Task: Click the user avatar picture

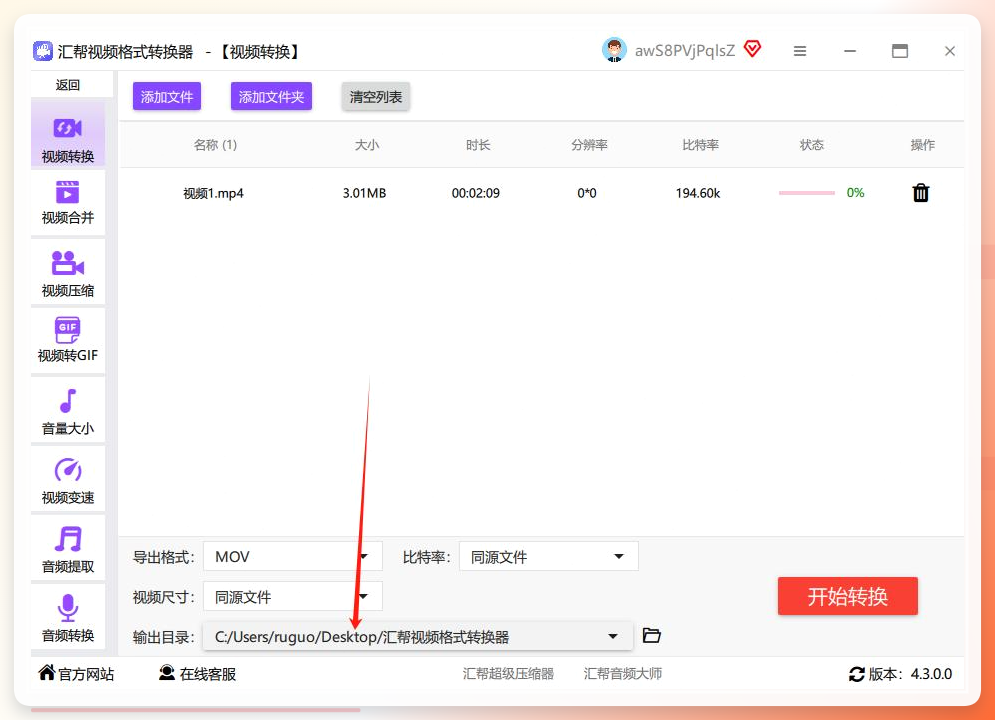Action: click(614, 50)
